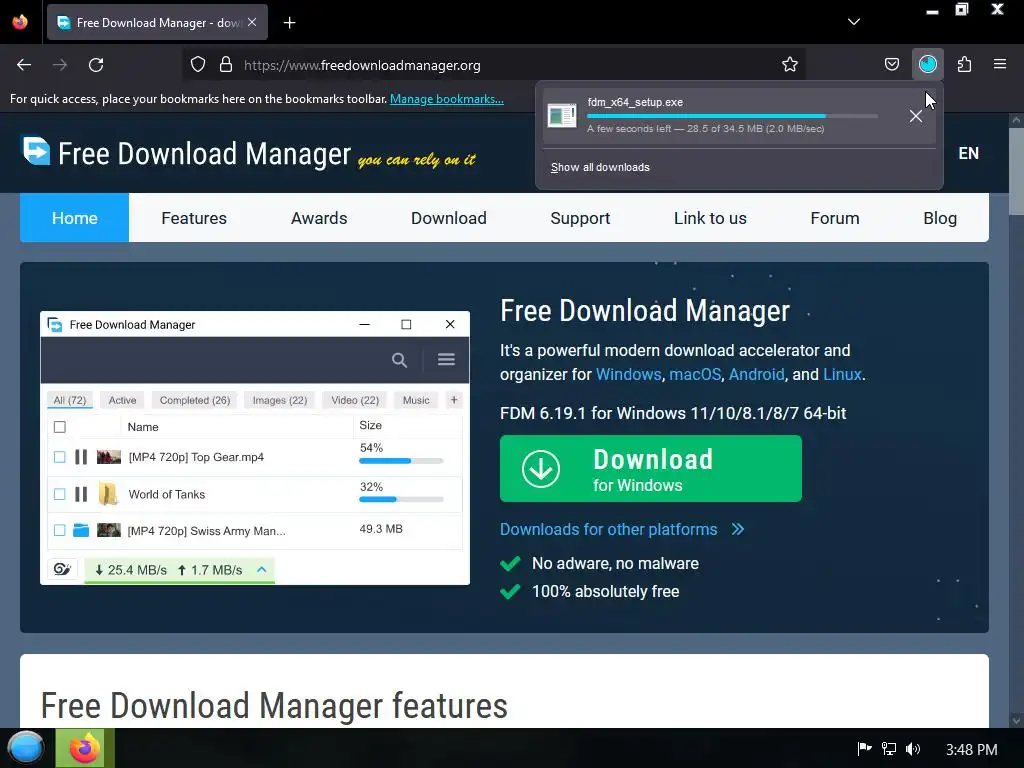Select the Music filter tab
The image size is (1024, 768).
(416, 400)
